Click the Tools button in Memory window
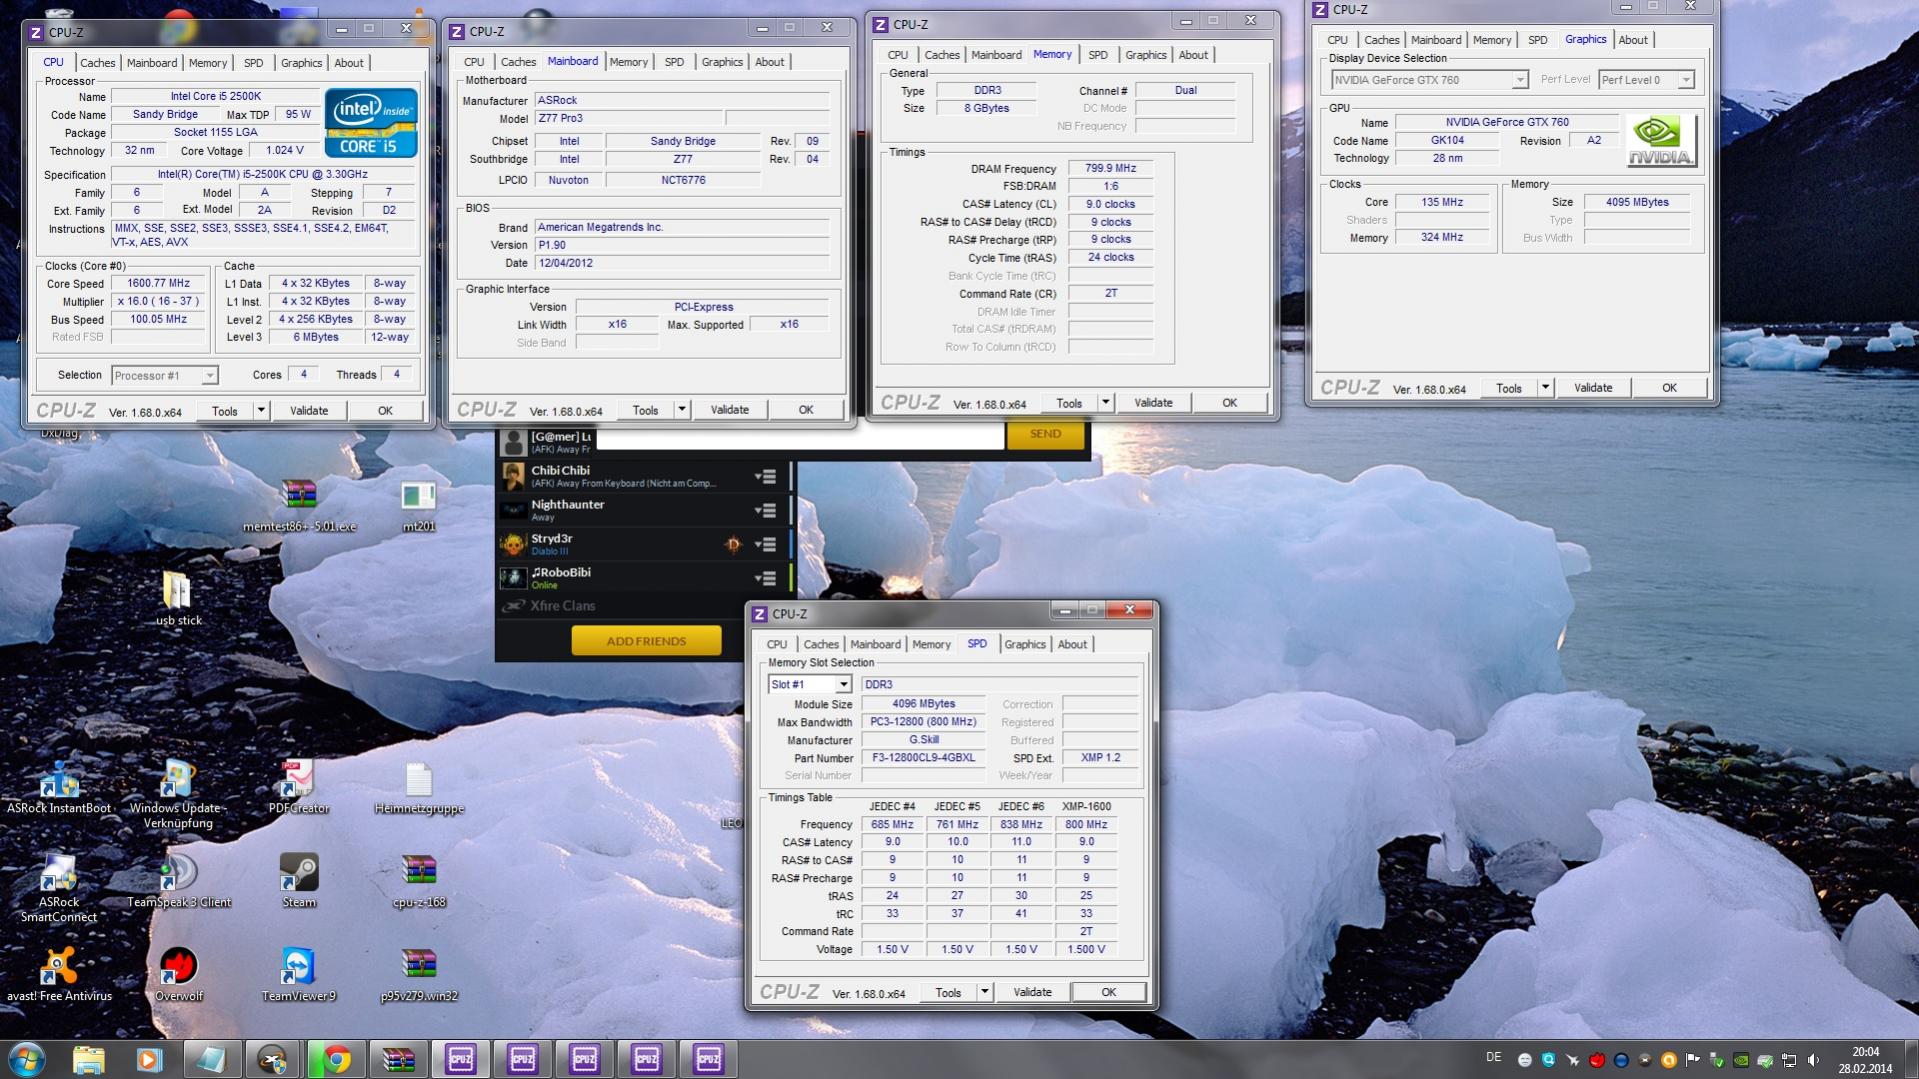The height and width of the screenshot is (1079, 1919). (x=1069, y=403)
